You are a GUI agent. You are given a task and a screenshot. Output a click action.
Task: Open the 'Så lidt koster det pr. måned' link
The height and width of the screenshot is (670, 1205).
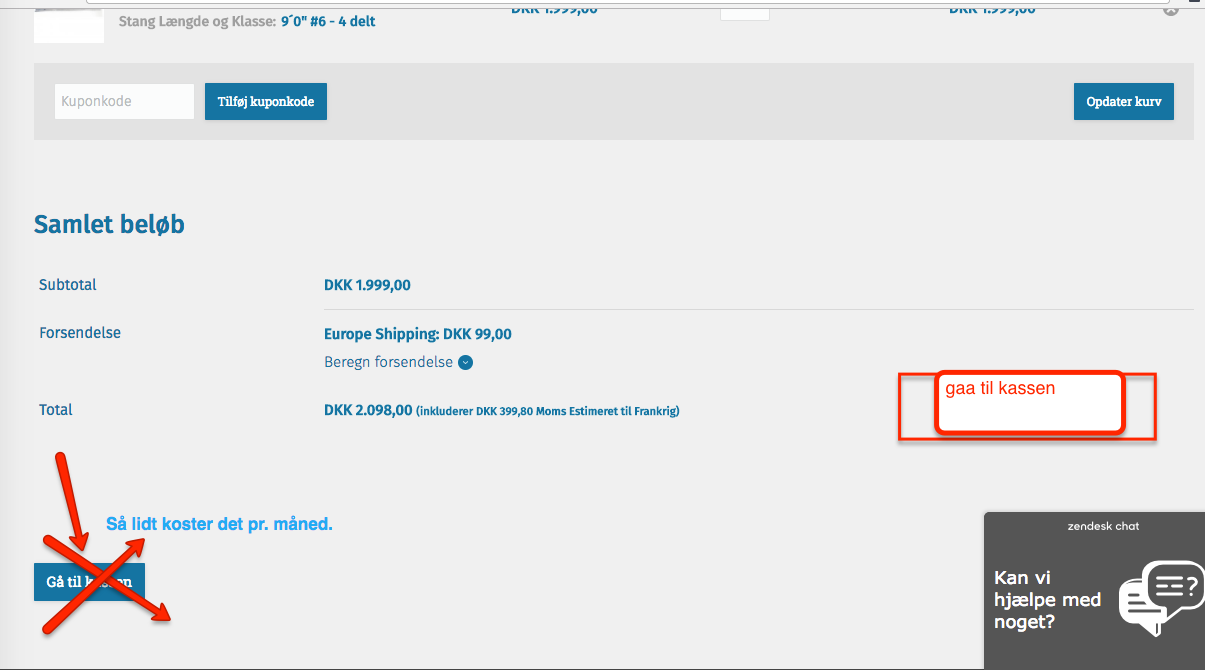click(219, 524)
